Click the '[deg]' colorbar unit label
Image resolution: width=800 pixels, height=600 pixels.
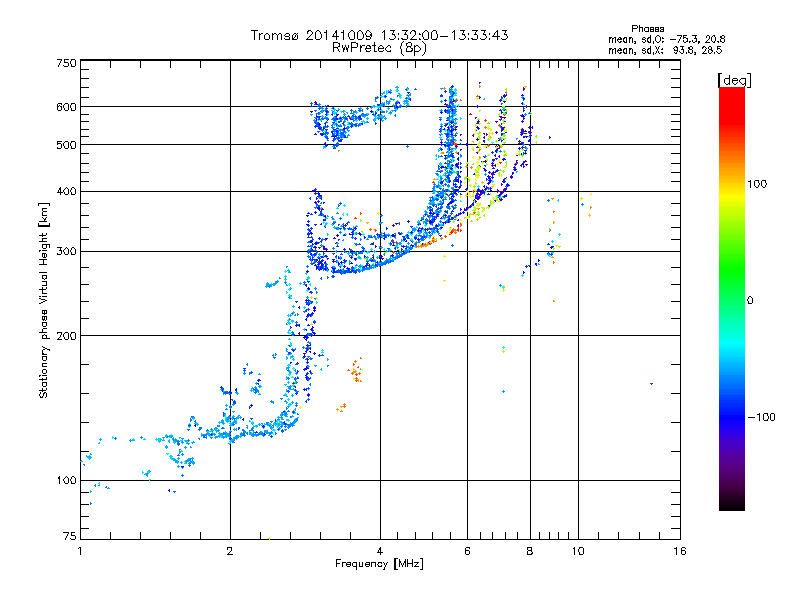pos(734,80)
